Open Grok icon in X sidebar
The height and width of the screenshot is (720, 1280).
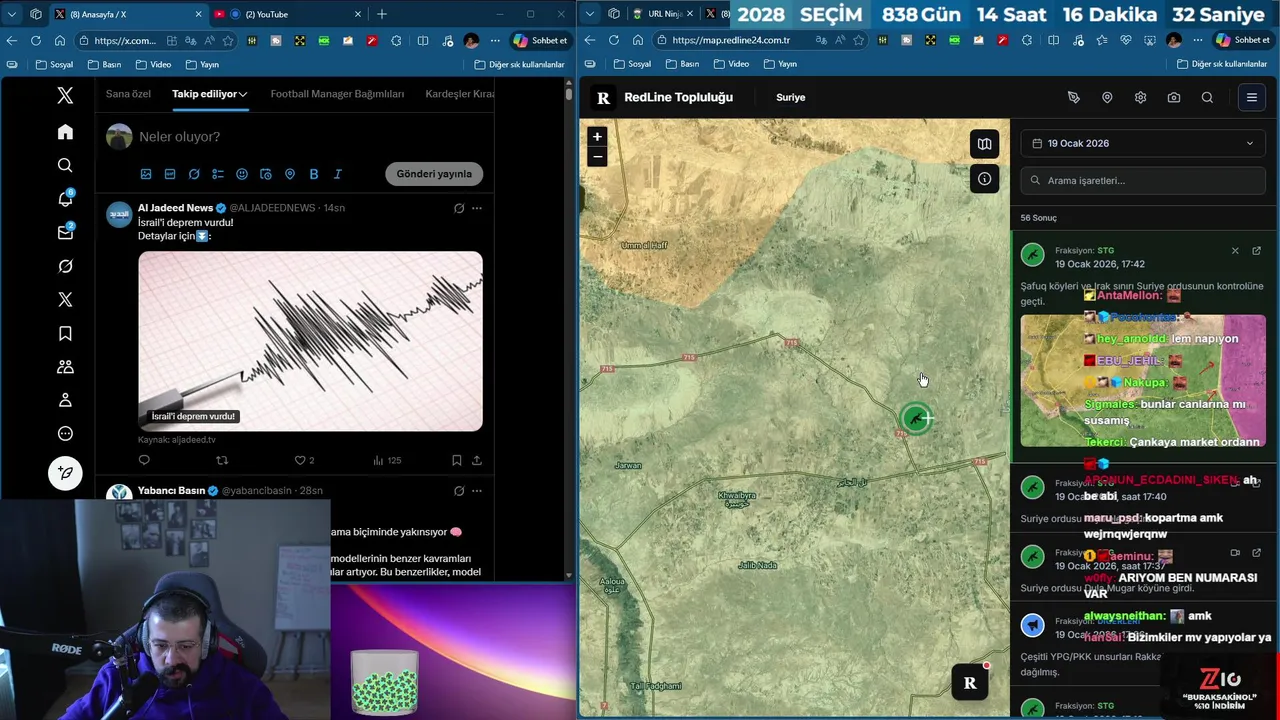pyautogui.click(x=65, y=266)
